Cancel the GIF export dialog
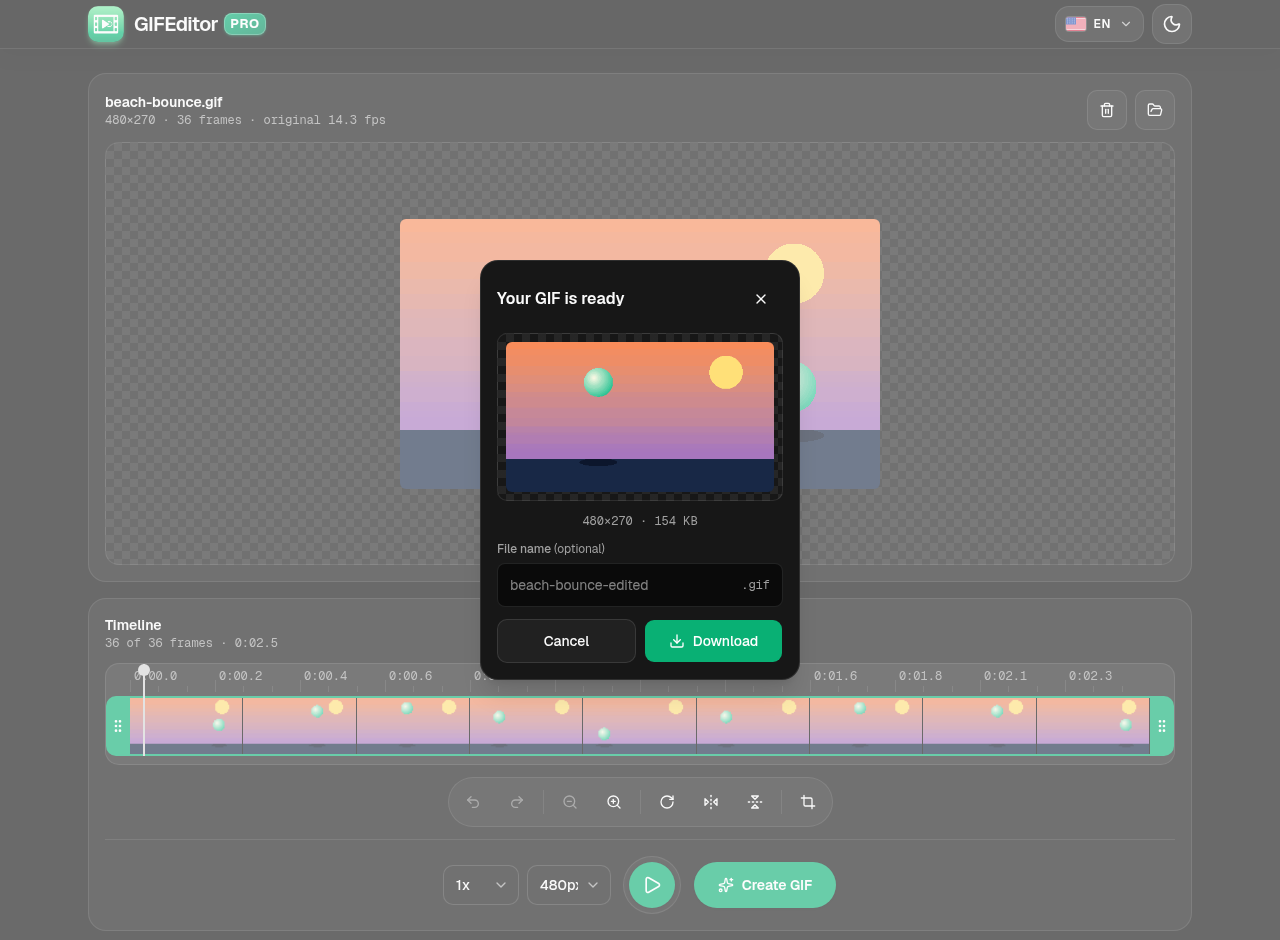This screenshot has width=1280, height=940. pos(566,641)
